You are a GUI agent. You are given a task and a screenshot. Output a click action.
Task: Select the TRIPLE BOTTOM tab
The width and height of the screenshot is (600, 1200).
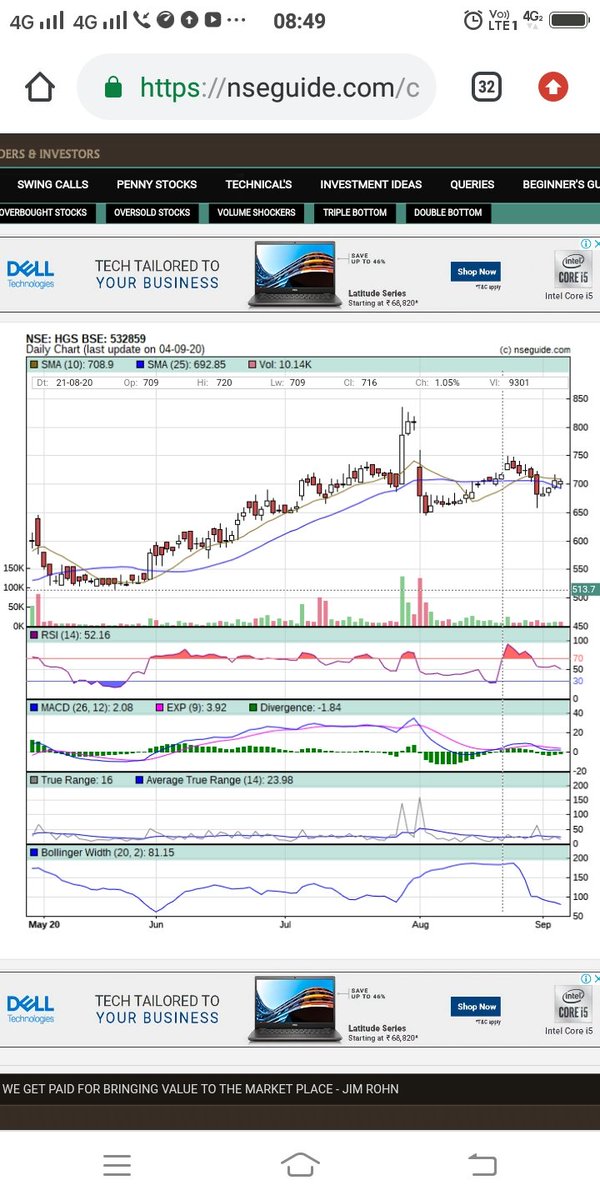point(355,213)
